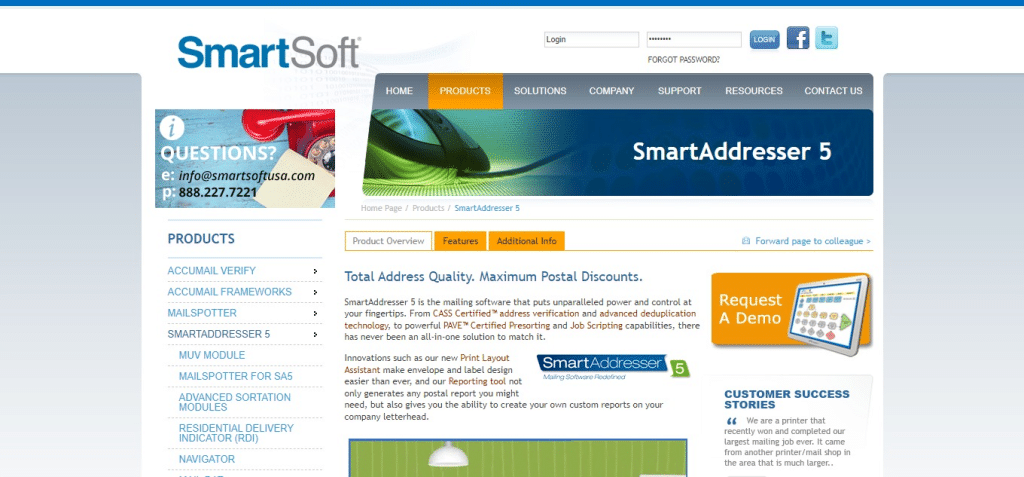Open the RESOURCES menu item

click(754, 91)
